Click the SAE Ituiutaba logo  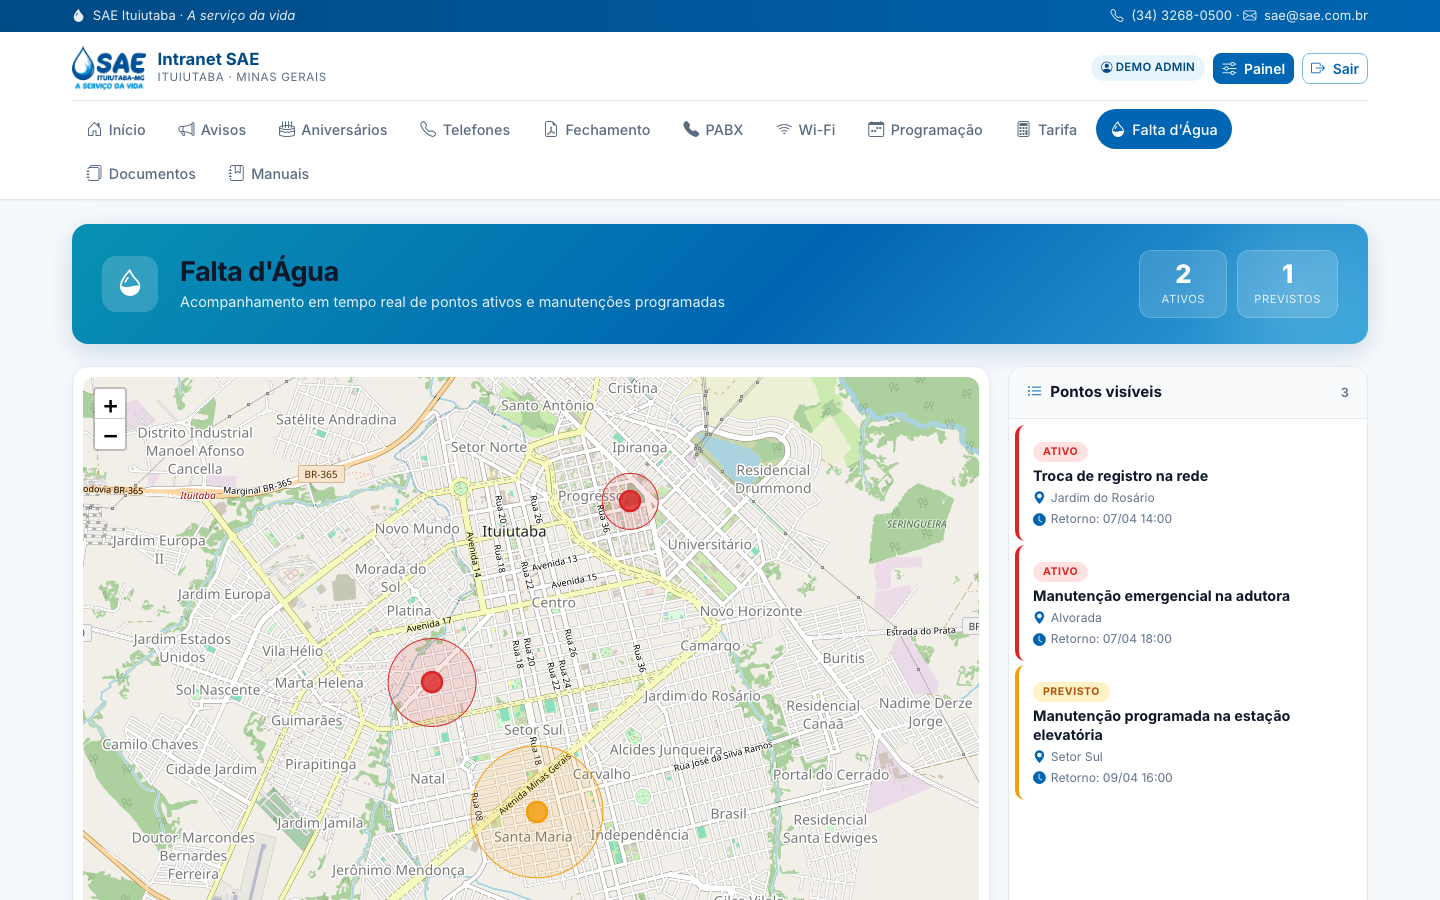point(109,68)
